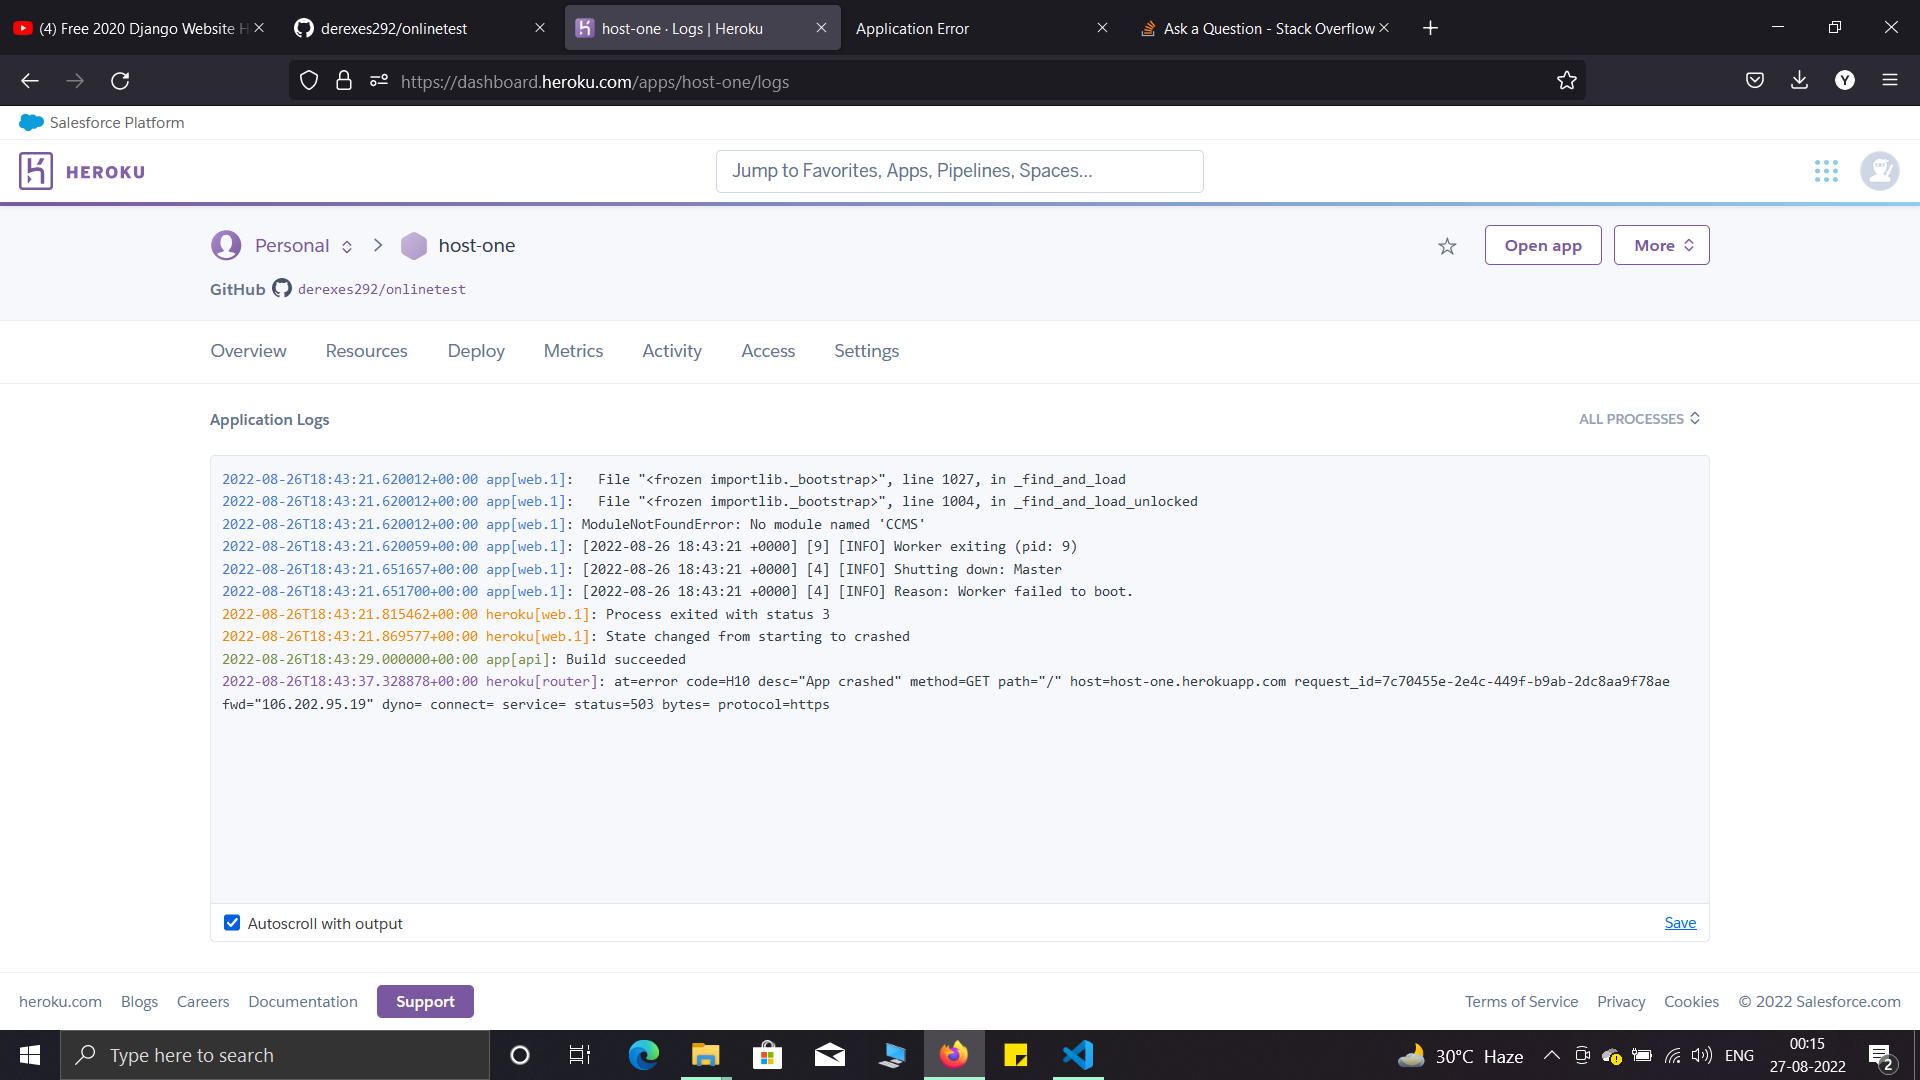Open the heroku.com footer link
The image size is (1920, 1080).
(x=60, y=1001)
